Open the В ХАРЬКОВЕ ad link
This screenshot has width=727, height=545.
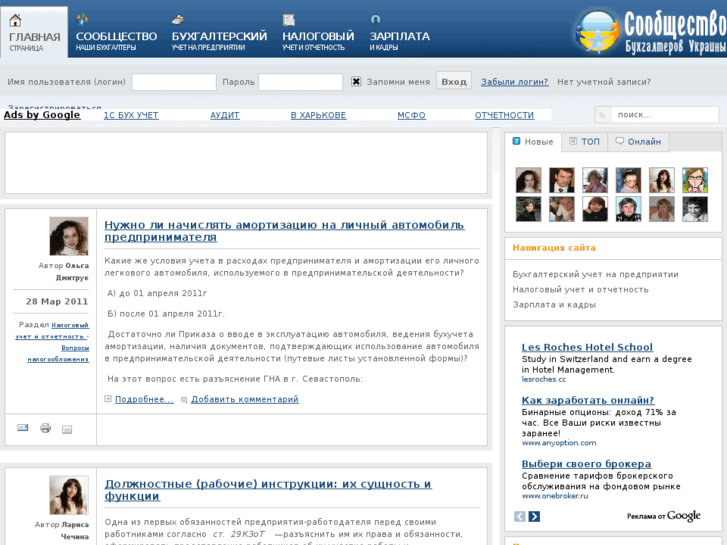click(x=318, y=115)
